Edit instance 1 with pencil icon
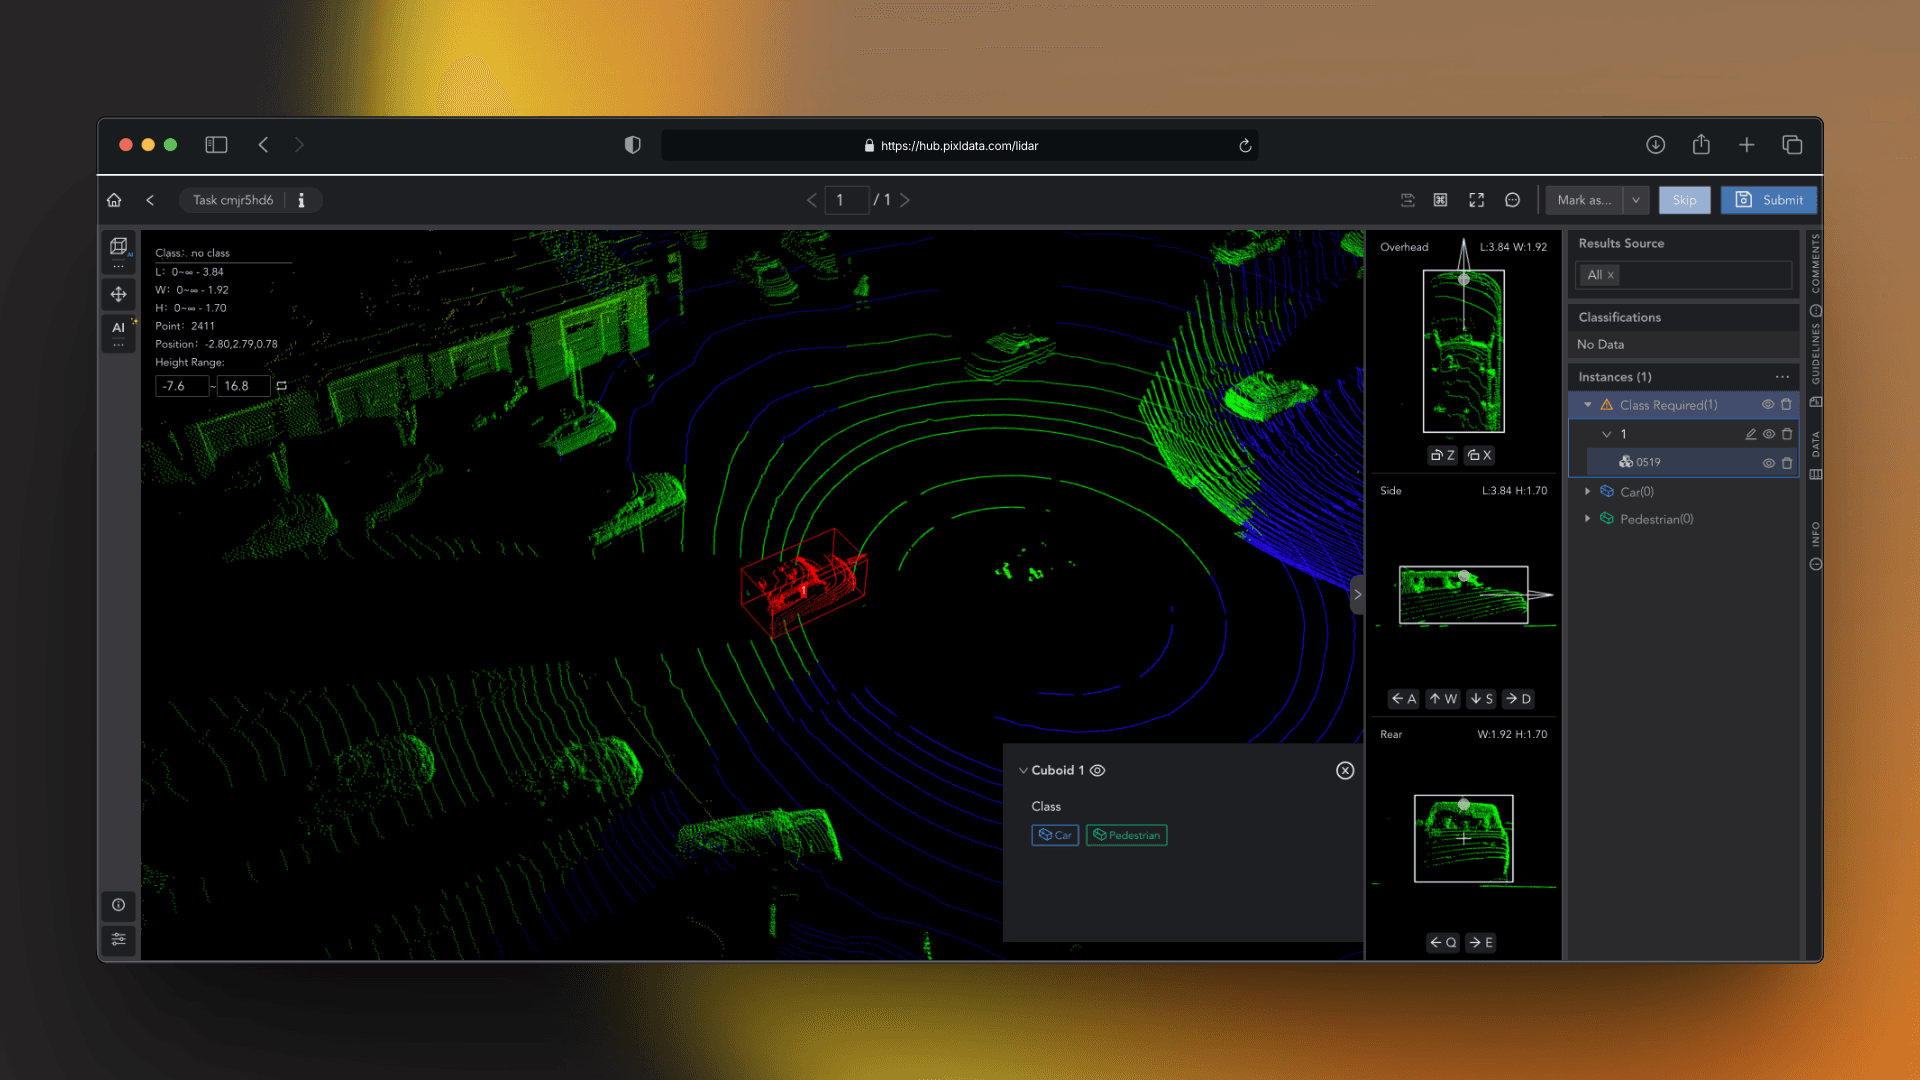This screenshot has height=1080, width=1920. (x=1750, y=434)
